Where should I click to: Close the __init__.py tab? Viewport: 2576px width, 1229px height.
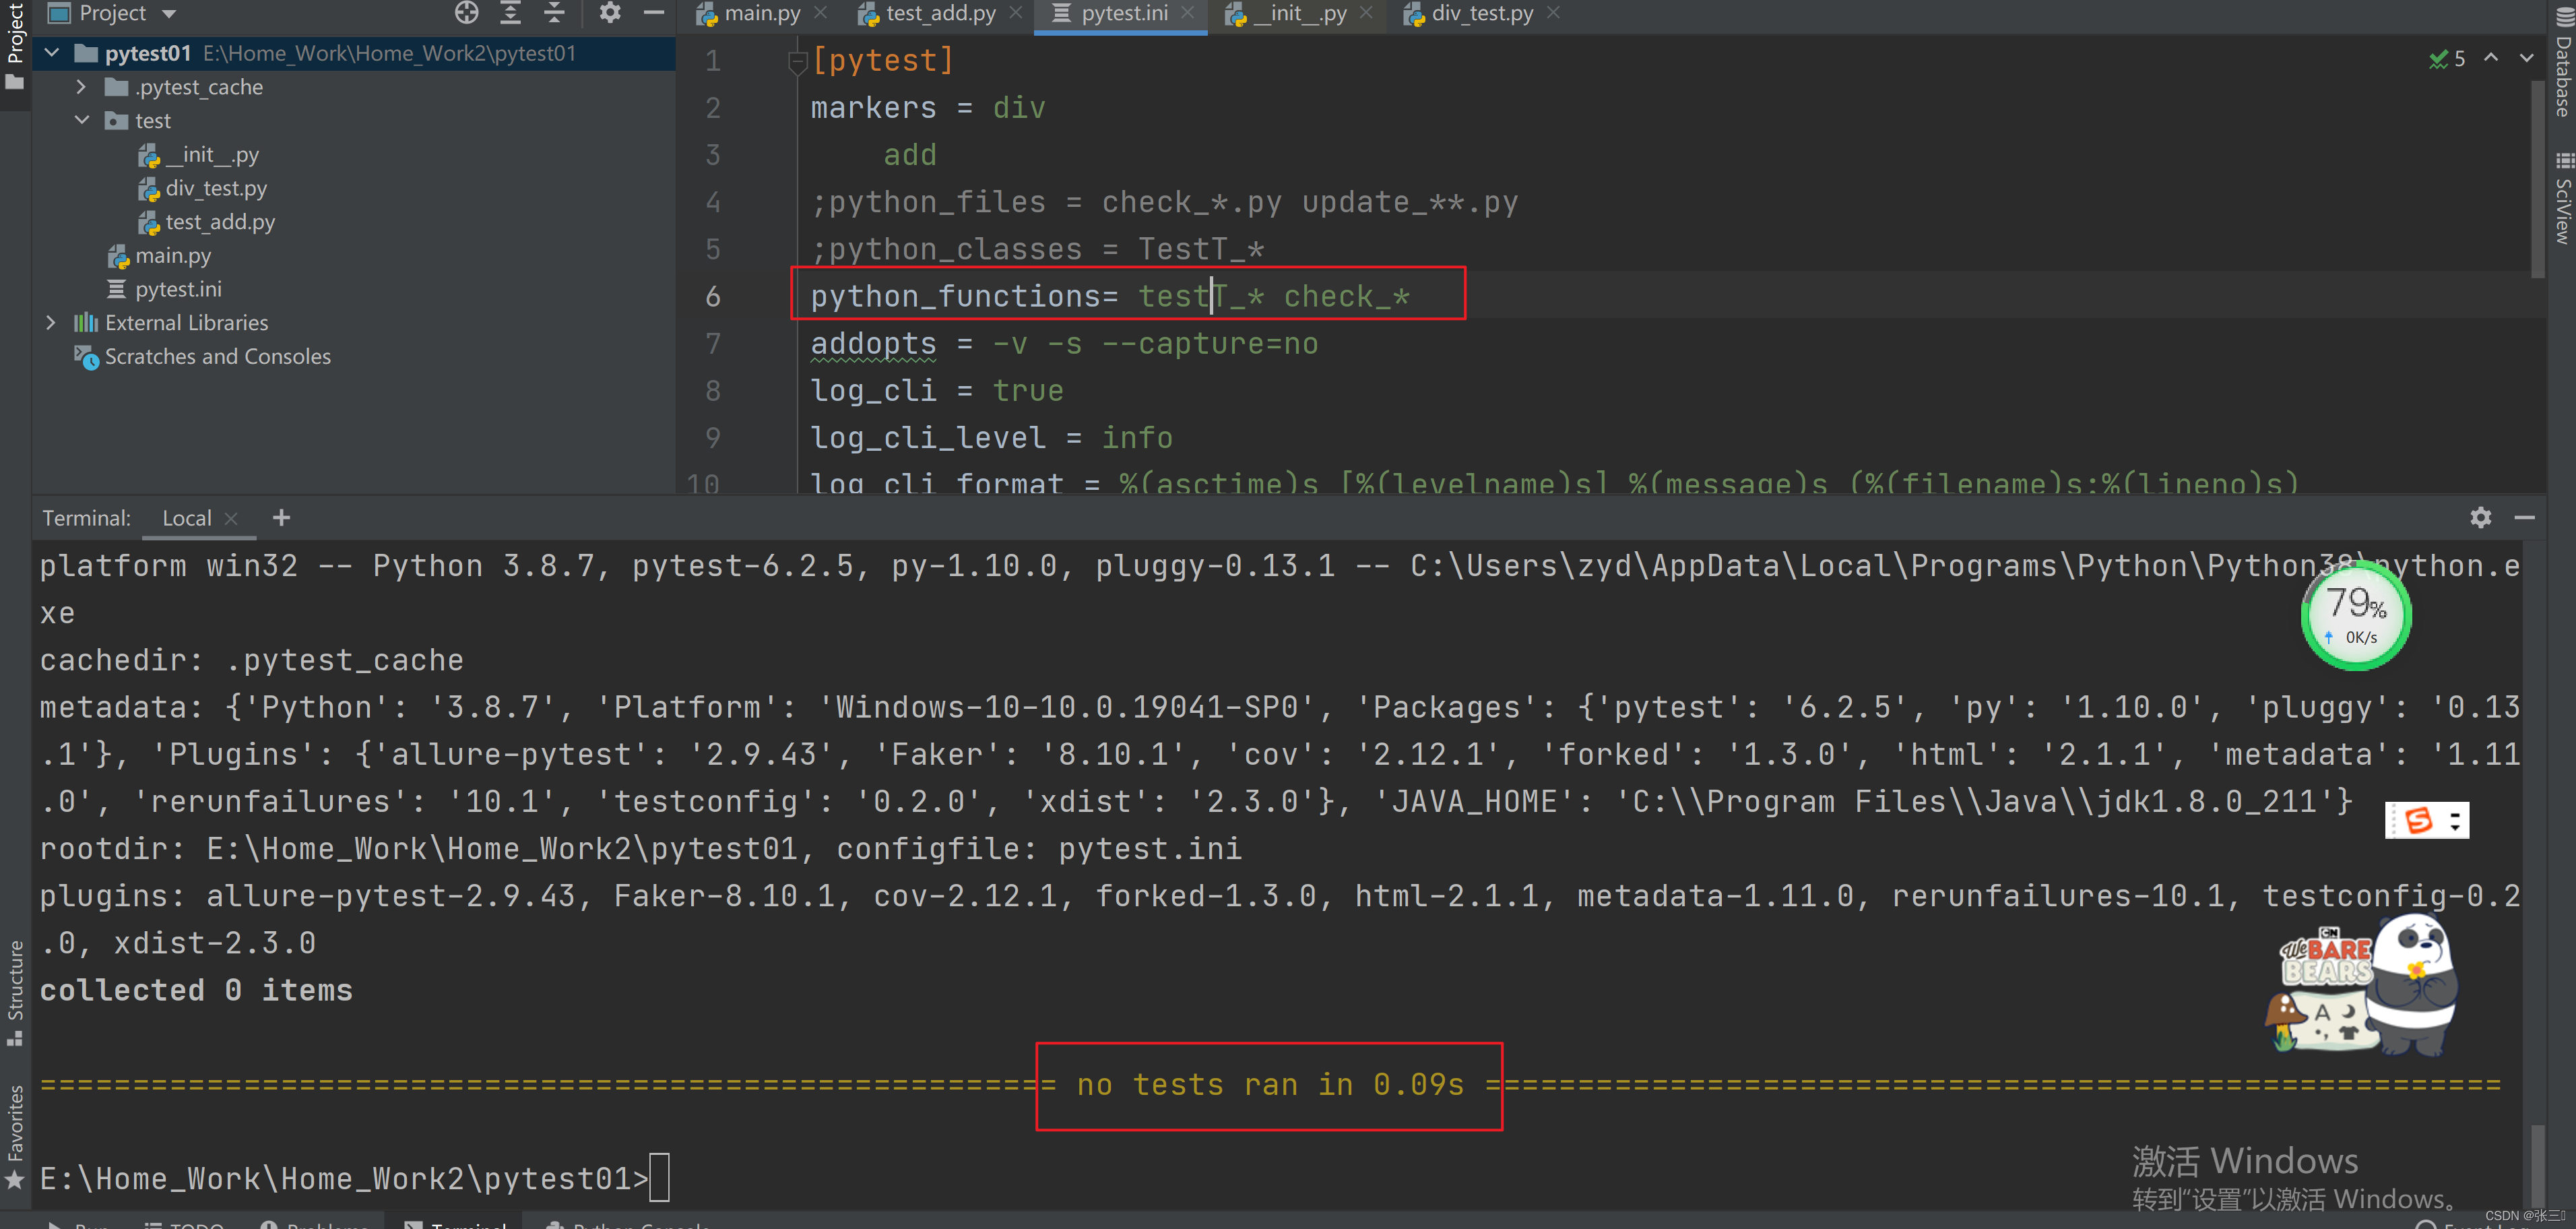coord(1367,13)
